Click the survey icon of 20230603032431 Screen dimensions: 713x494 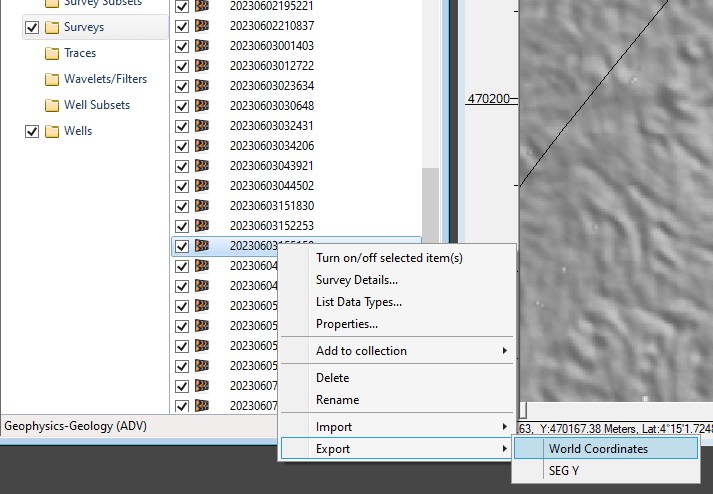tap(203, 125)
